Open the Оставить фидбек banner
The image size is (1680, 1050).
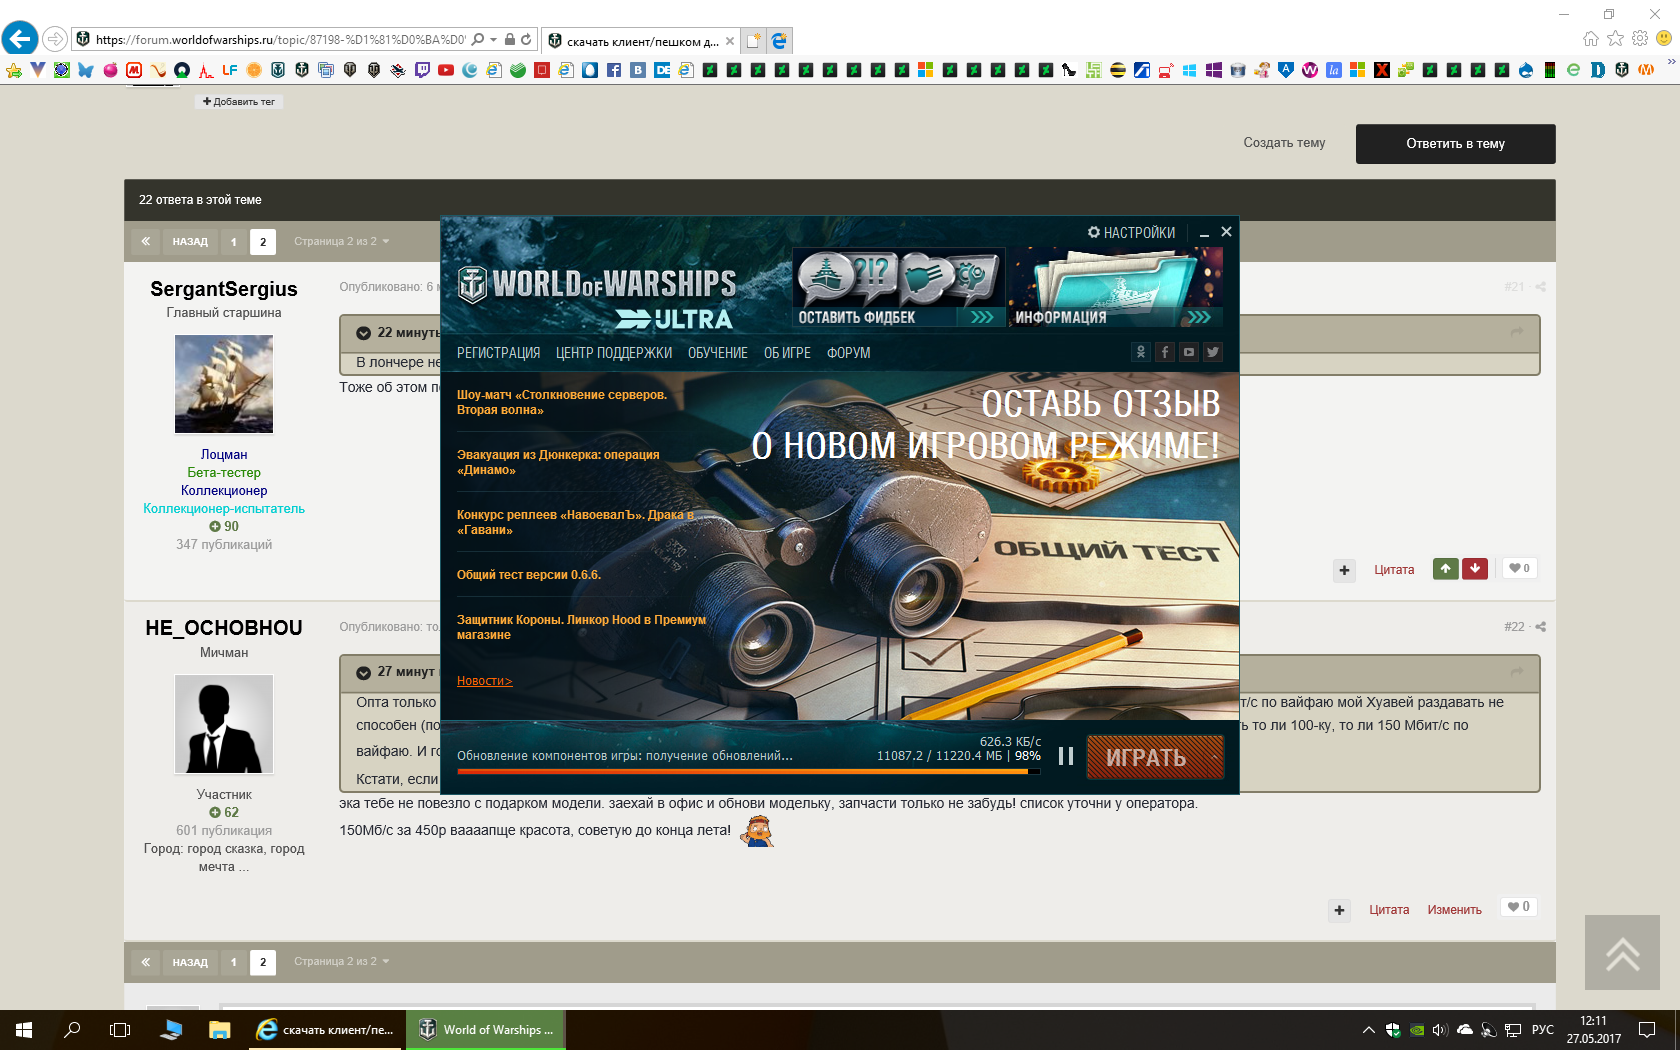tap(898, 288)
